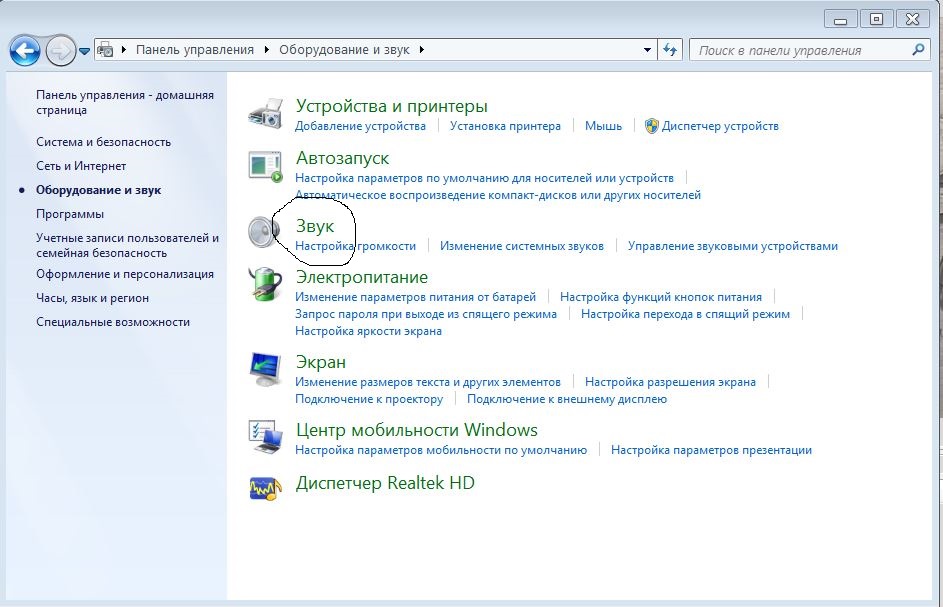Select Программы in sidebar

click(x=70, y=214)
